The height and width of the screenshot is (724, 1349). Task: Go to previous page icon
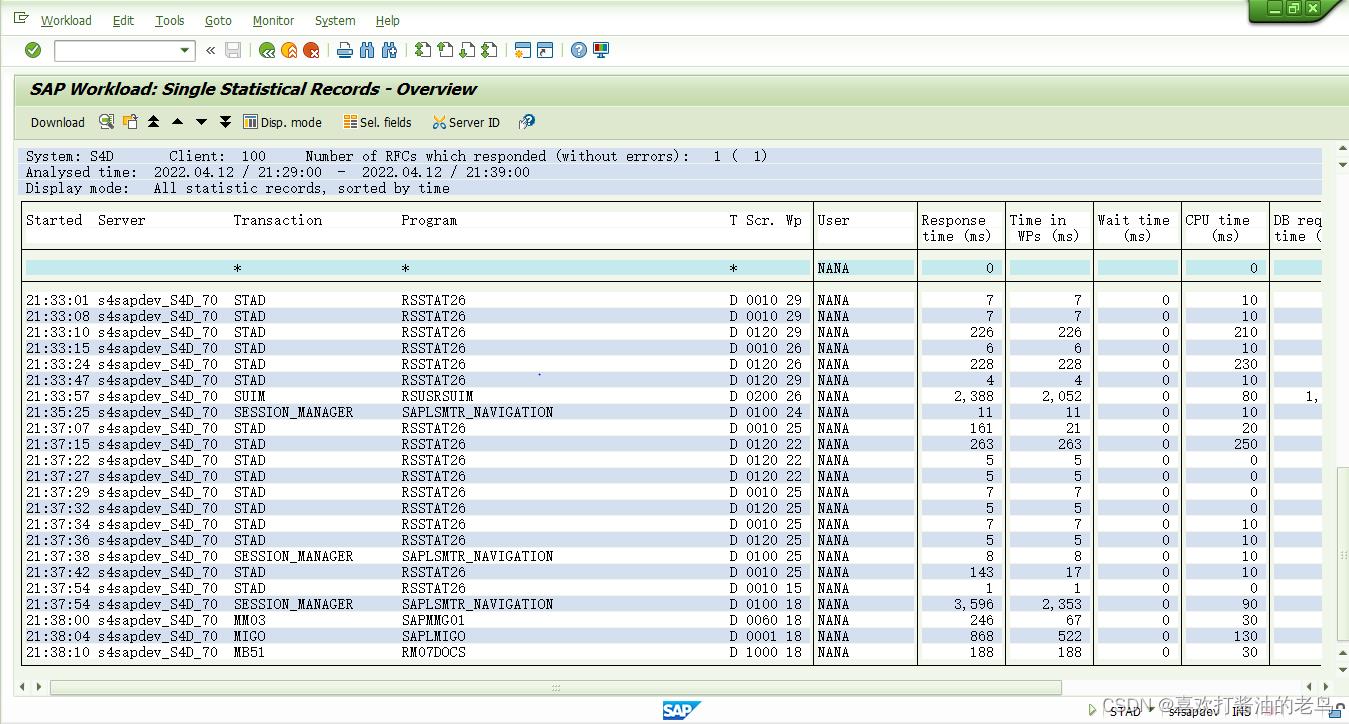point(445,50)
